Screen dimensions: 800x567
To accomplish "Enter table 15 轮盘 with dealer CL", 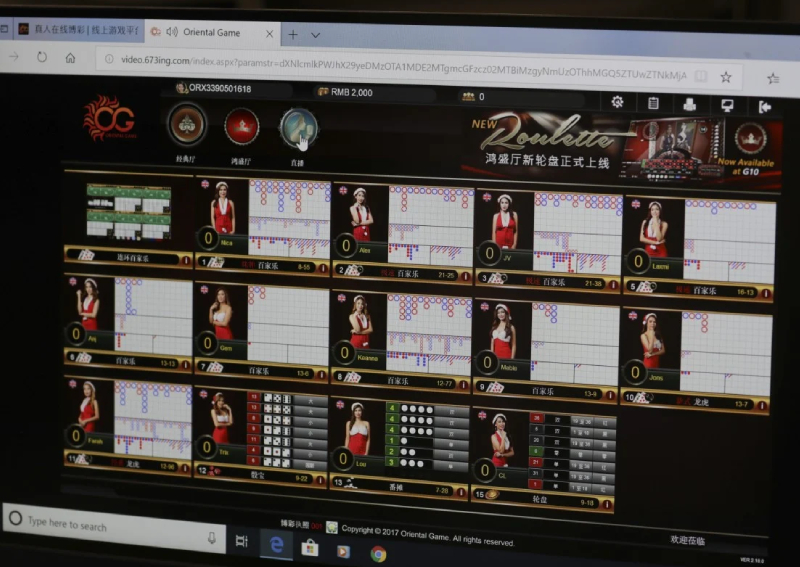I will [543, 459].
